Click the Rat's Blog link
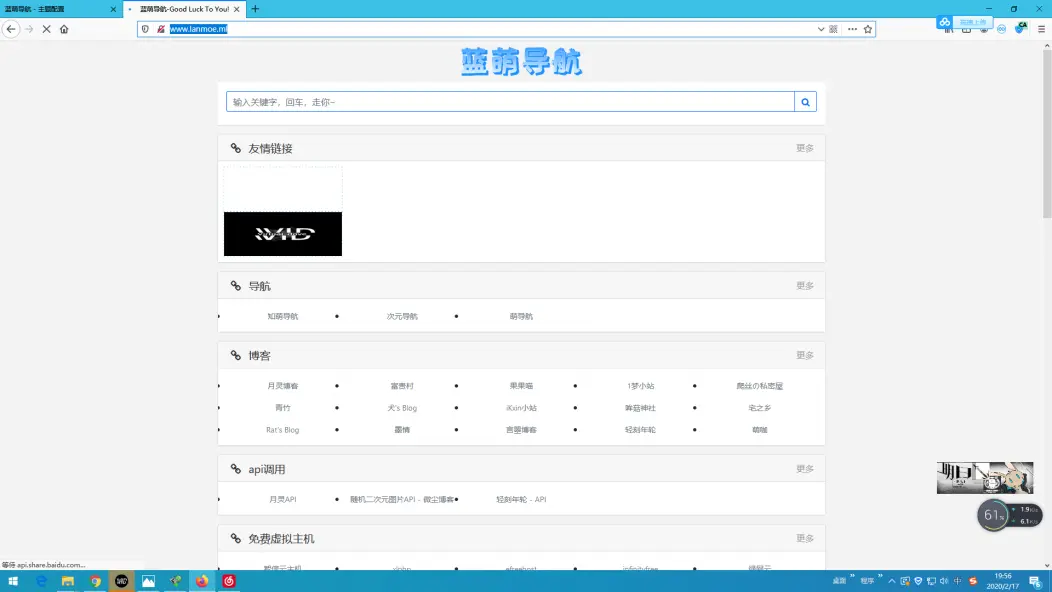Viewport: 1052px width, 592px height. click(x=282, y=430)
